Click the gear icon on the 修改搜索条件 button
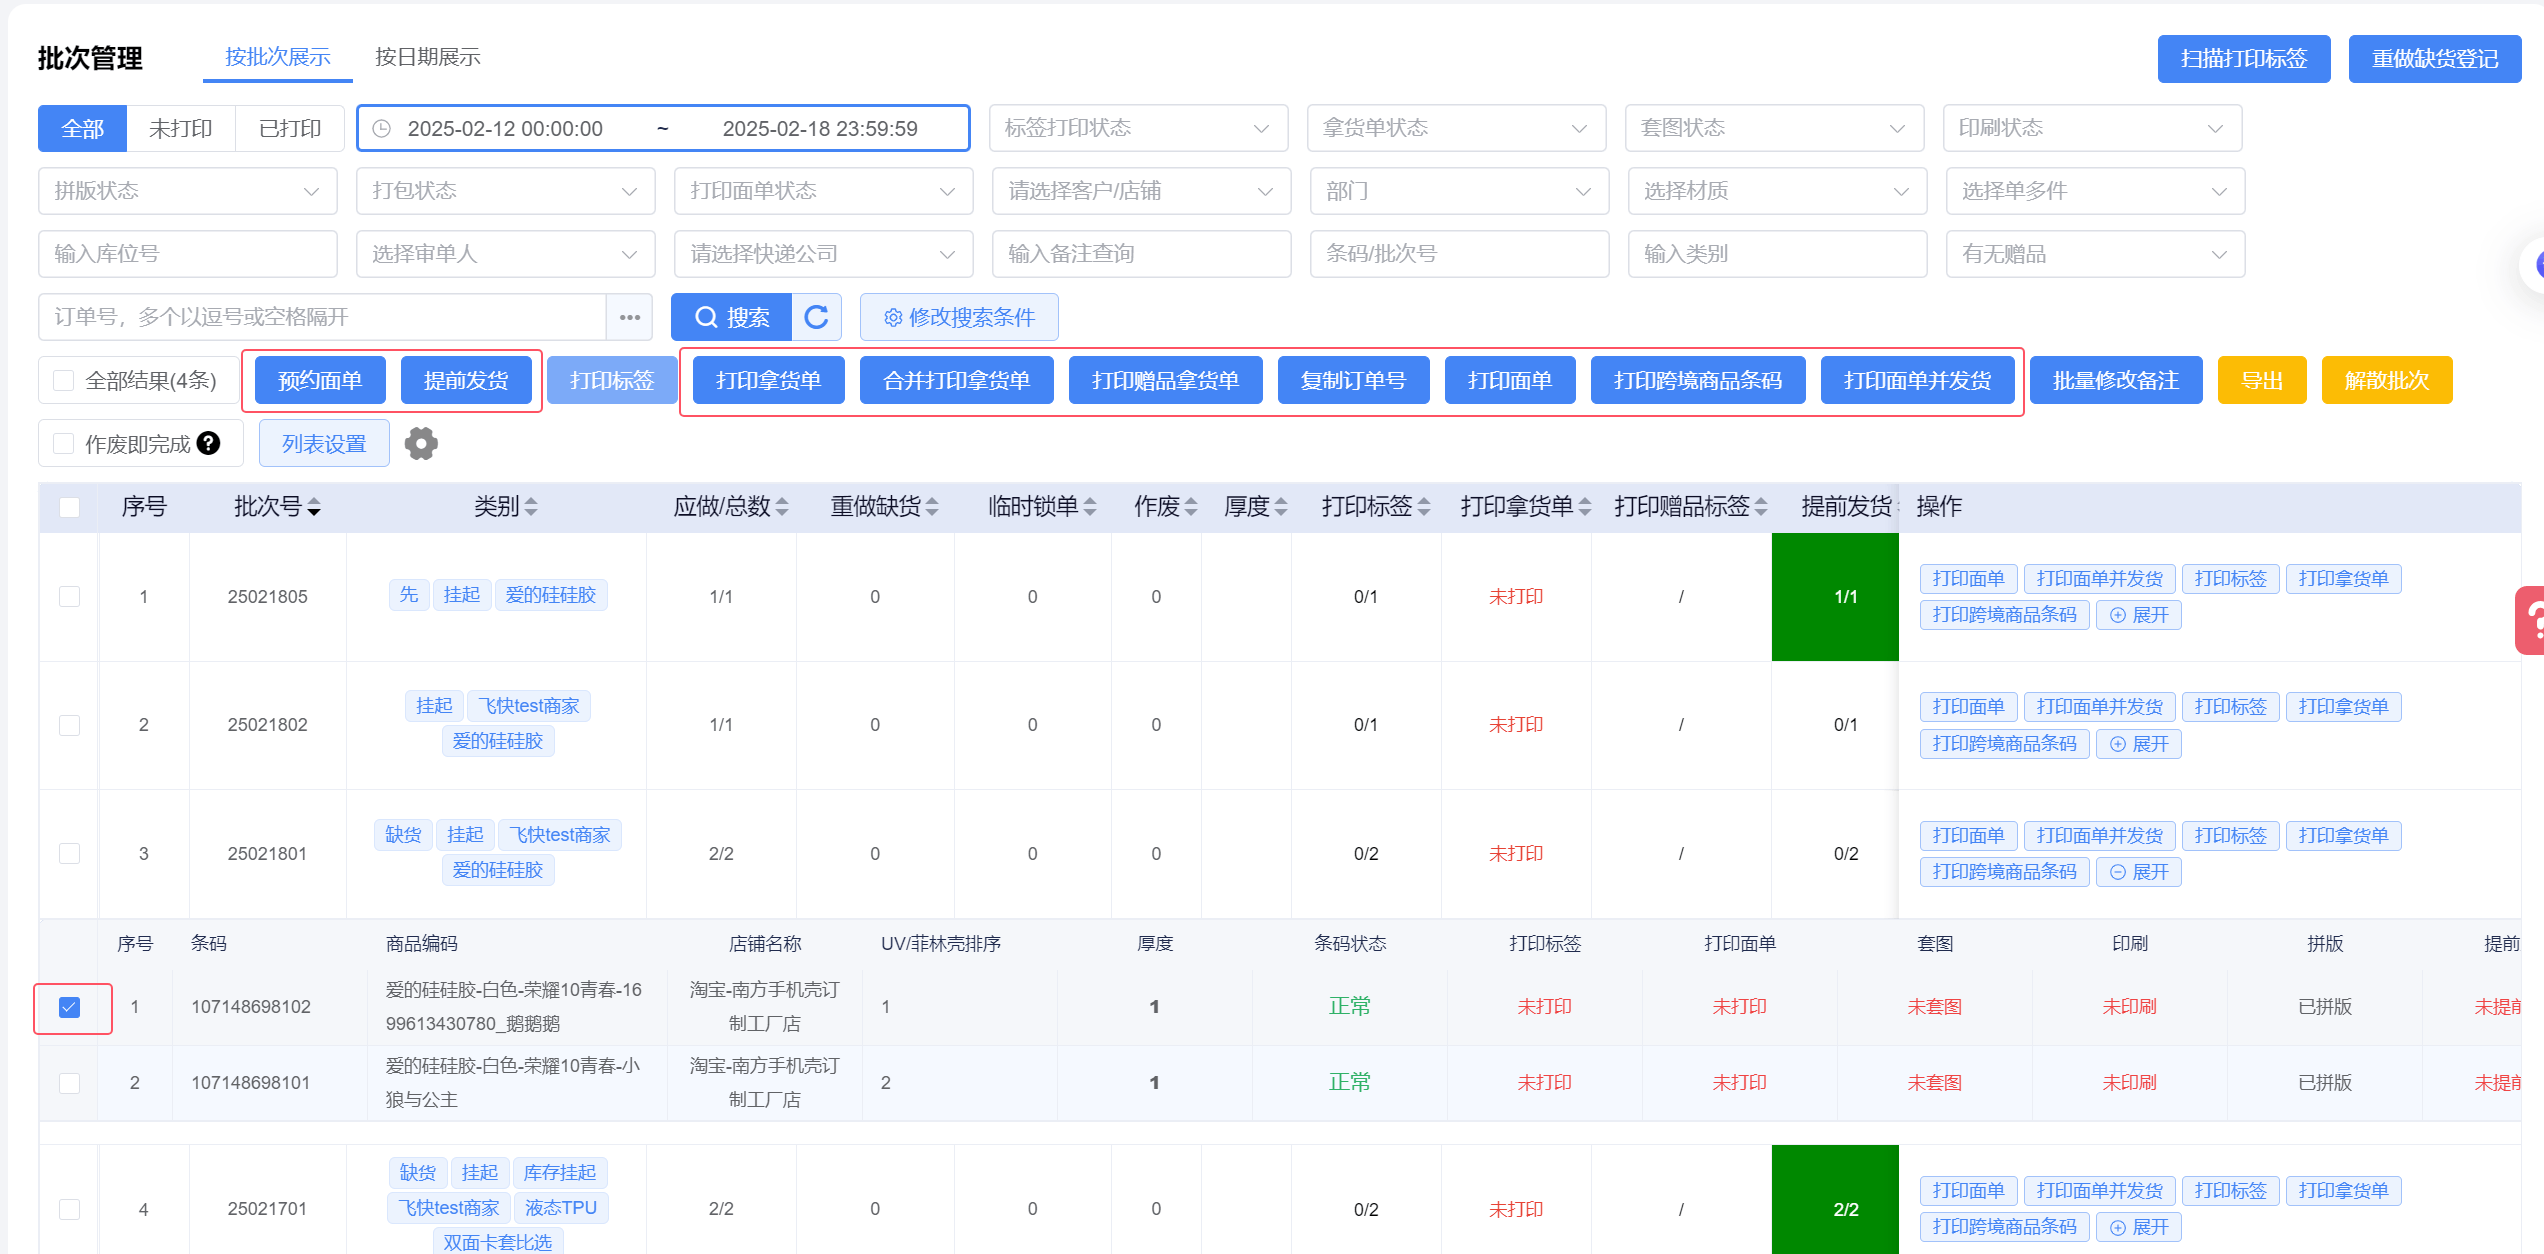 892,317
